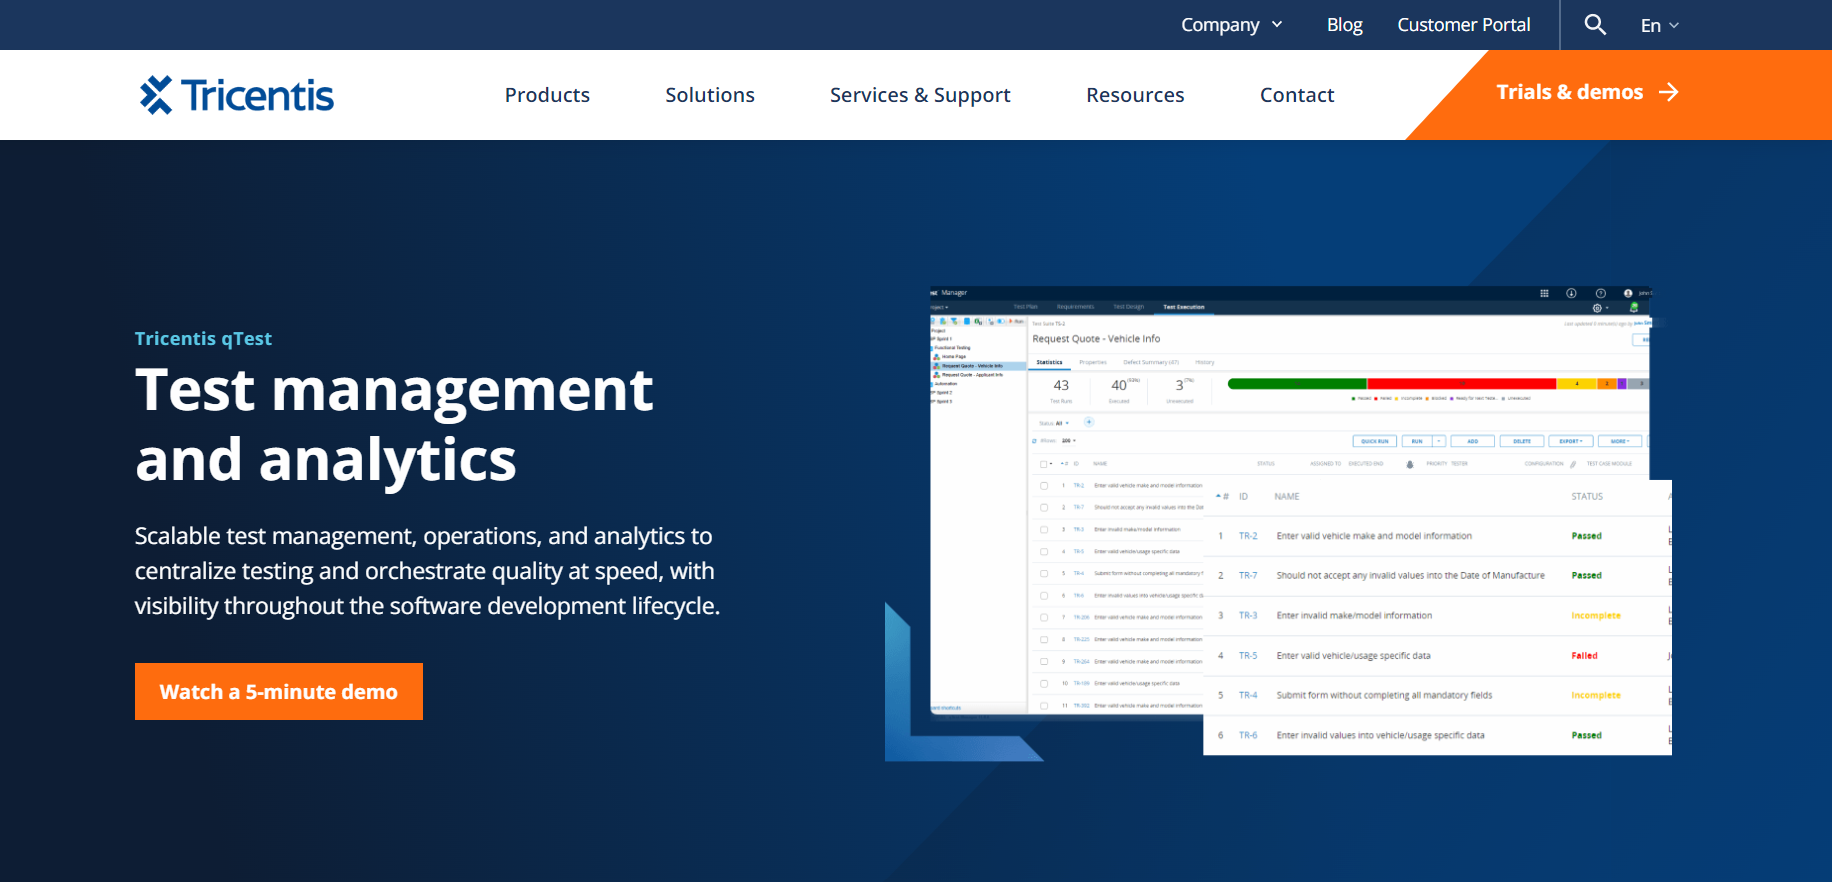Click the ADD button in qTest screenshot
This screenshot has width=1832, height=882.
coord(1472,441)
